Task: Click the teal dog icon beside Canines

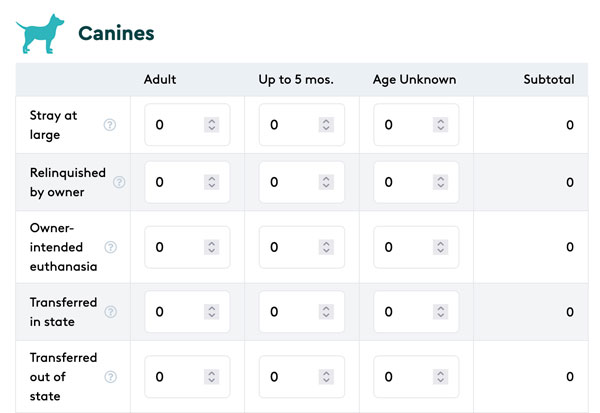Action: [40, 34]
